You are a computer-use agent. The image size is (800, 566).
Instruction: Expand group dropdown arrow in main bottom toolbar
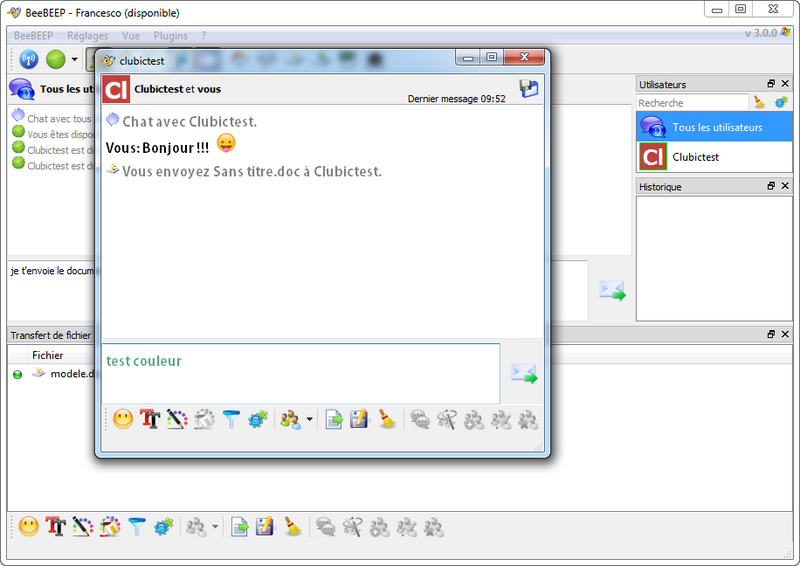click(x=215, y=526)
